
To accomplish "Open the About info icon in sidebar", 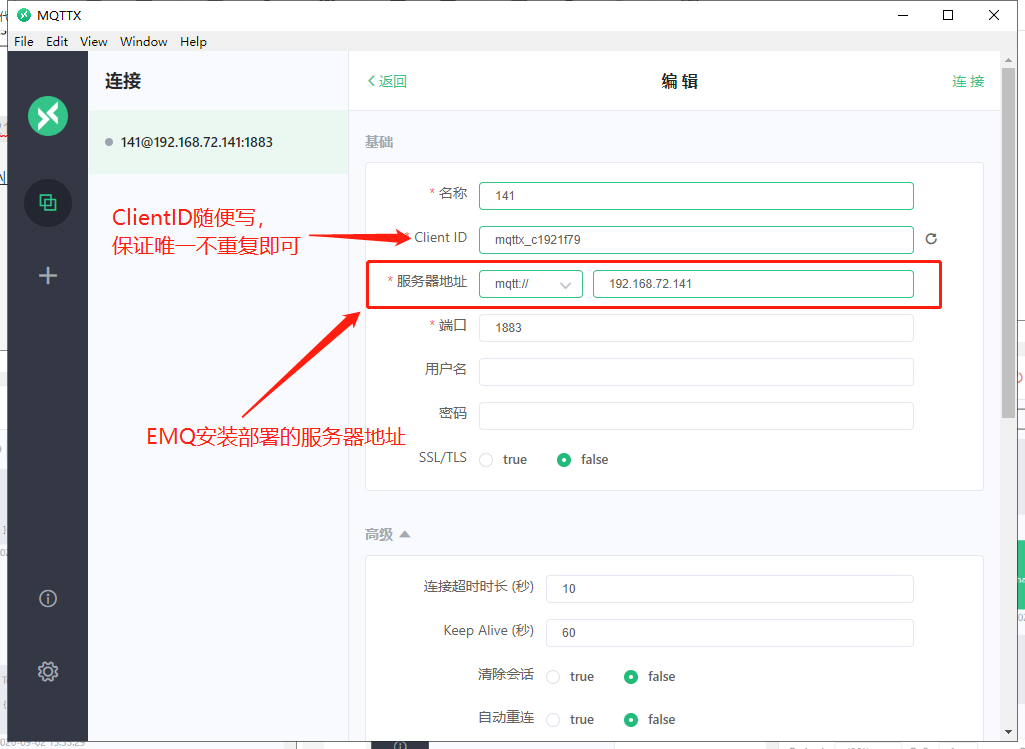I will [48, 599].
